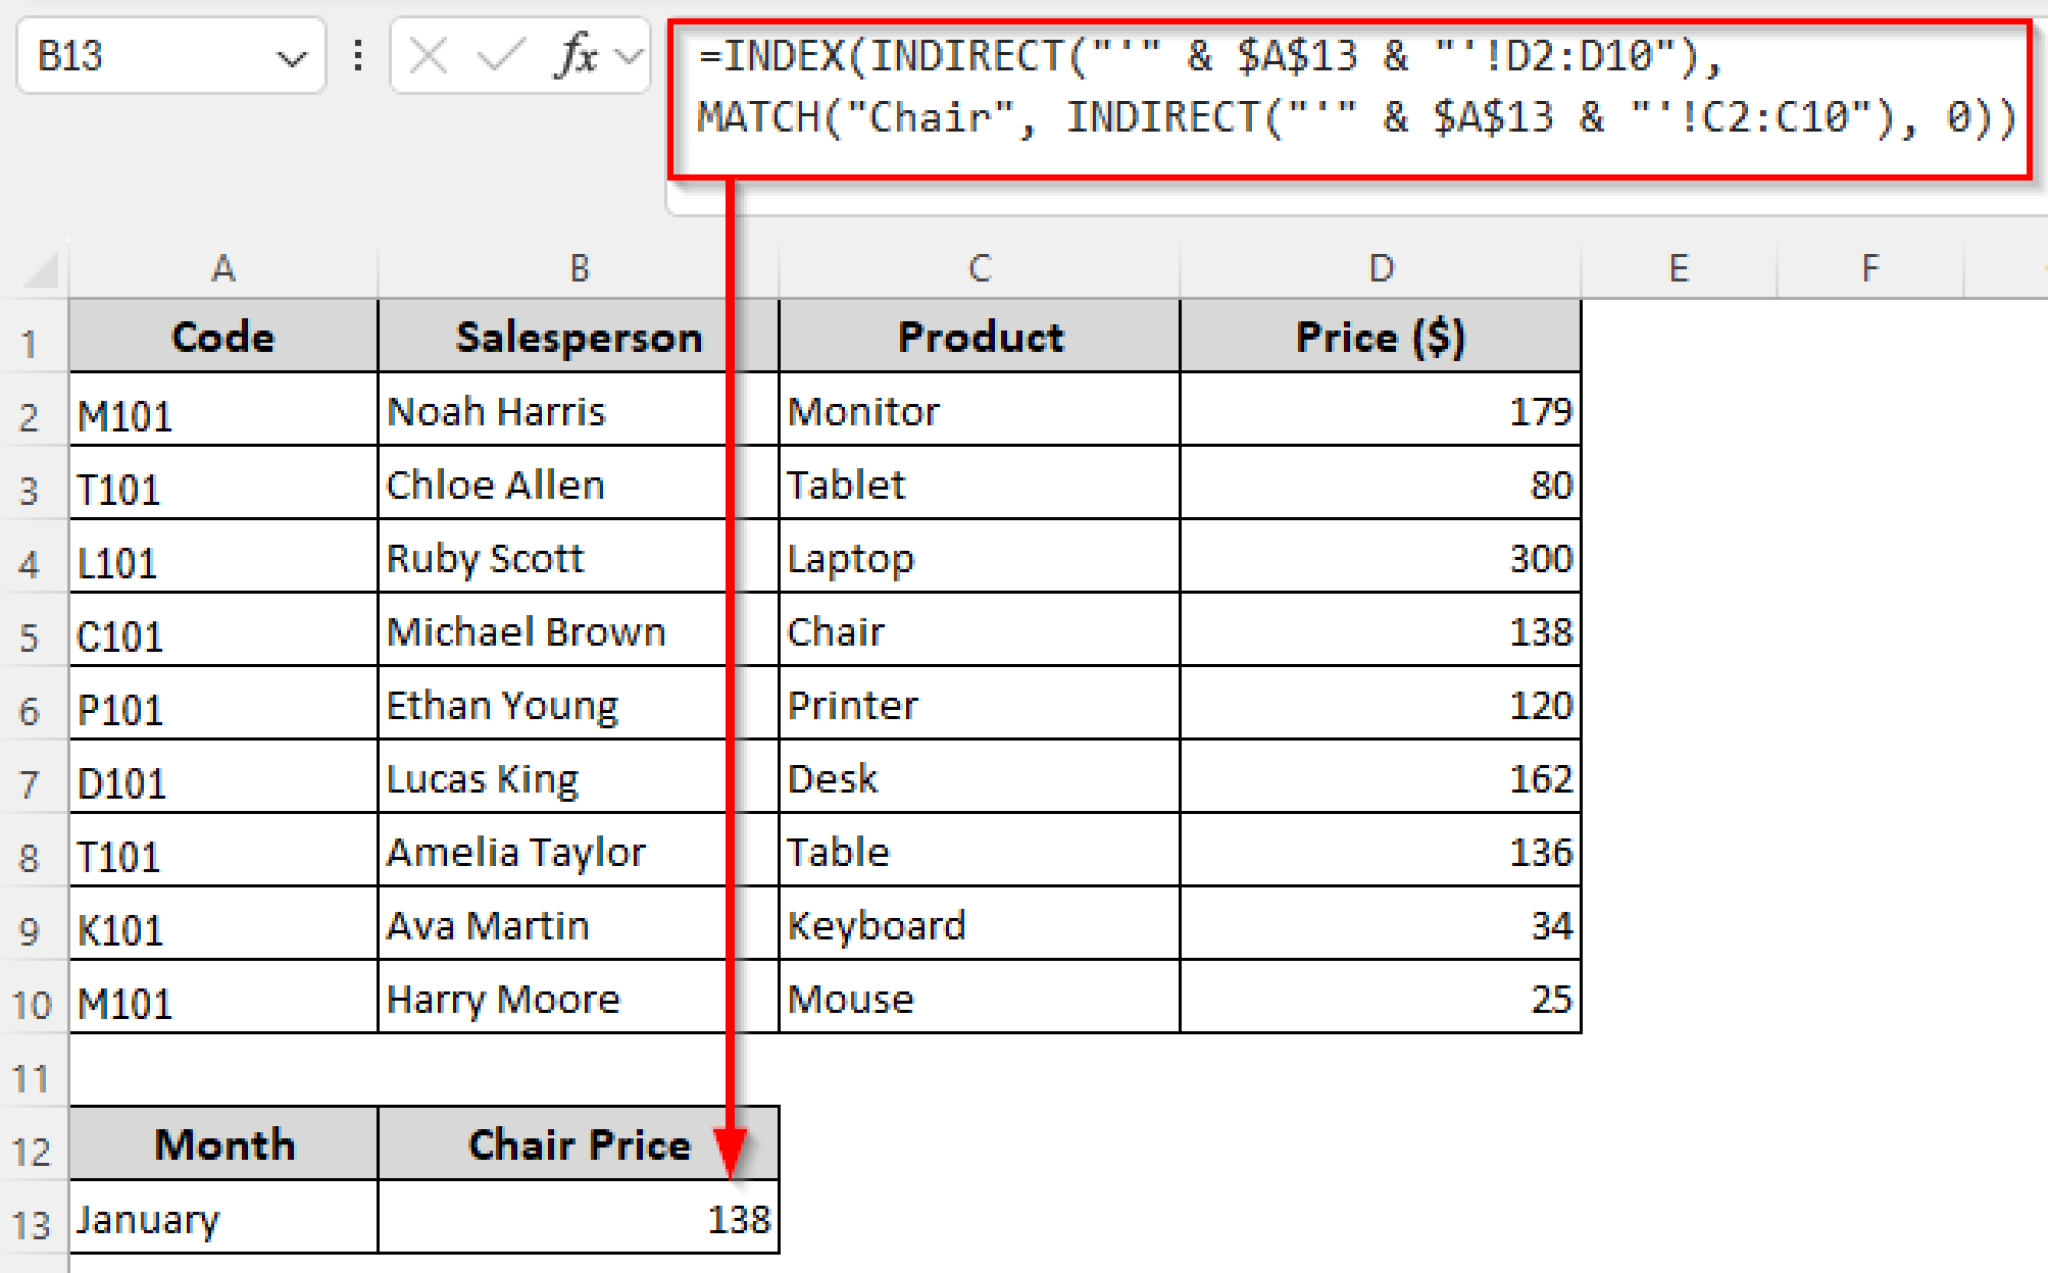Select the cell showing 138 result
The width and height of the screenshot is (2048, 1273).
(x=578, y=1218)
